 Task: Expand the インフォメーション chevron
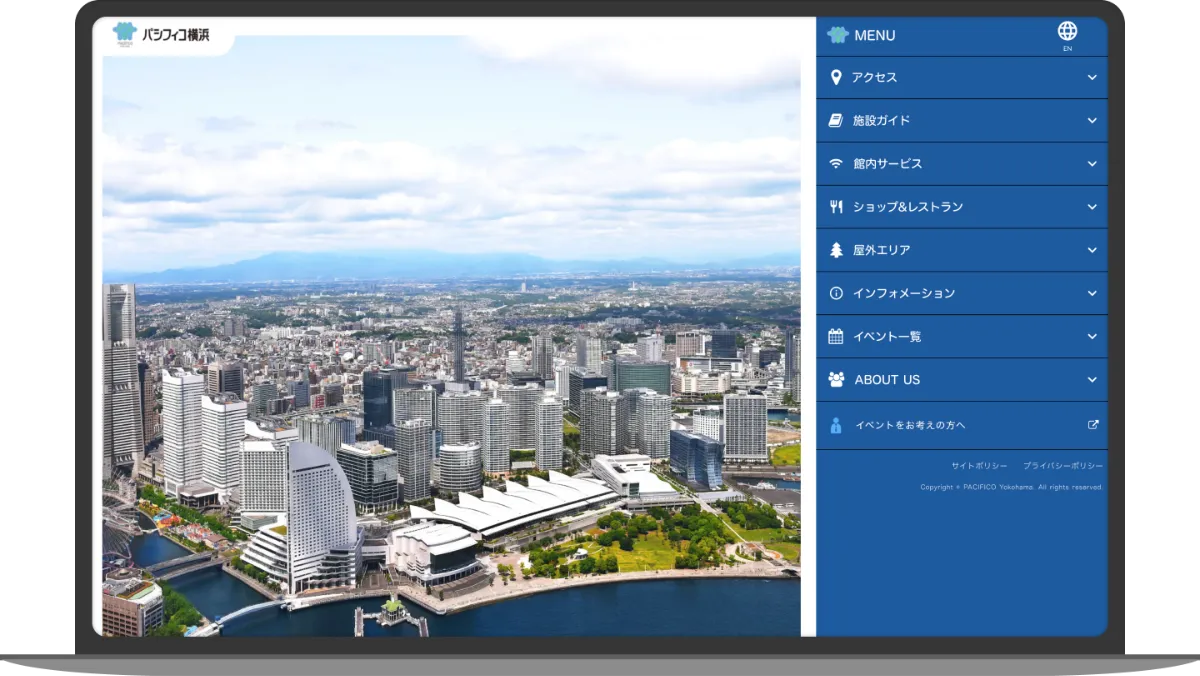[x=1092, y=293]
